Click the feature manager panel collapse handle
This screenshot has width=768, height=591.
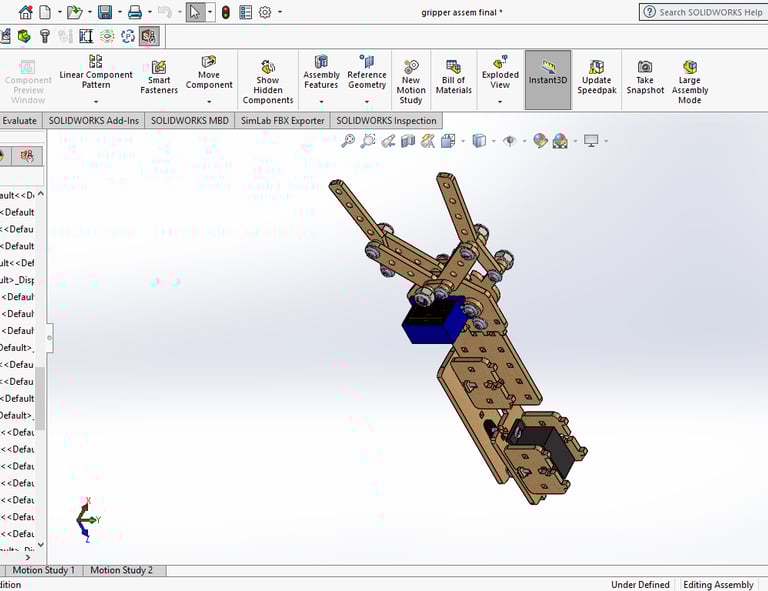[49, 337]
